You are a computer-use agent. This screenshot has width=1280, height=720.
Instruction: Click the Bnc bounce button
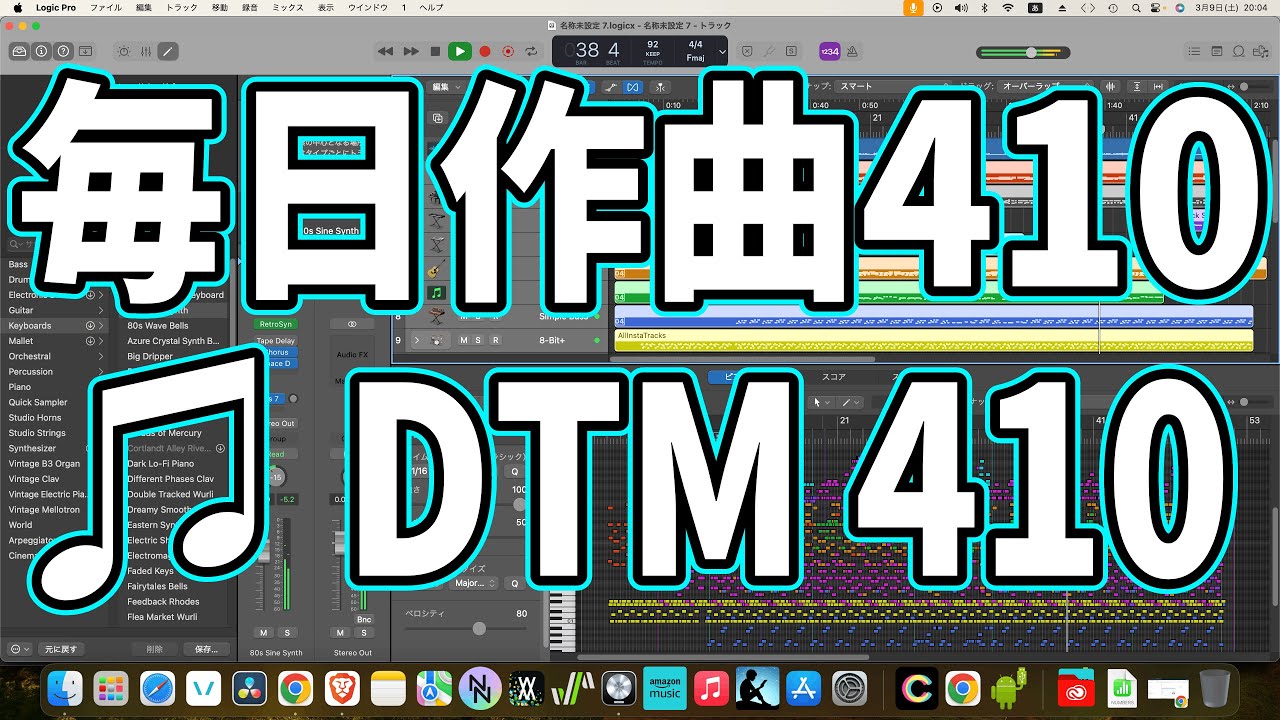(364, 620)
